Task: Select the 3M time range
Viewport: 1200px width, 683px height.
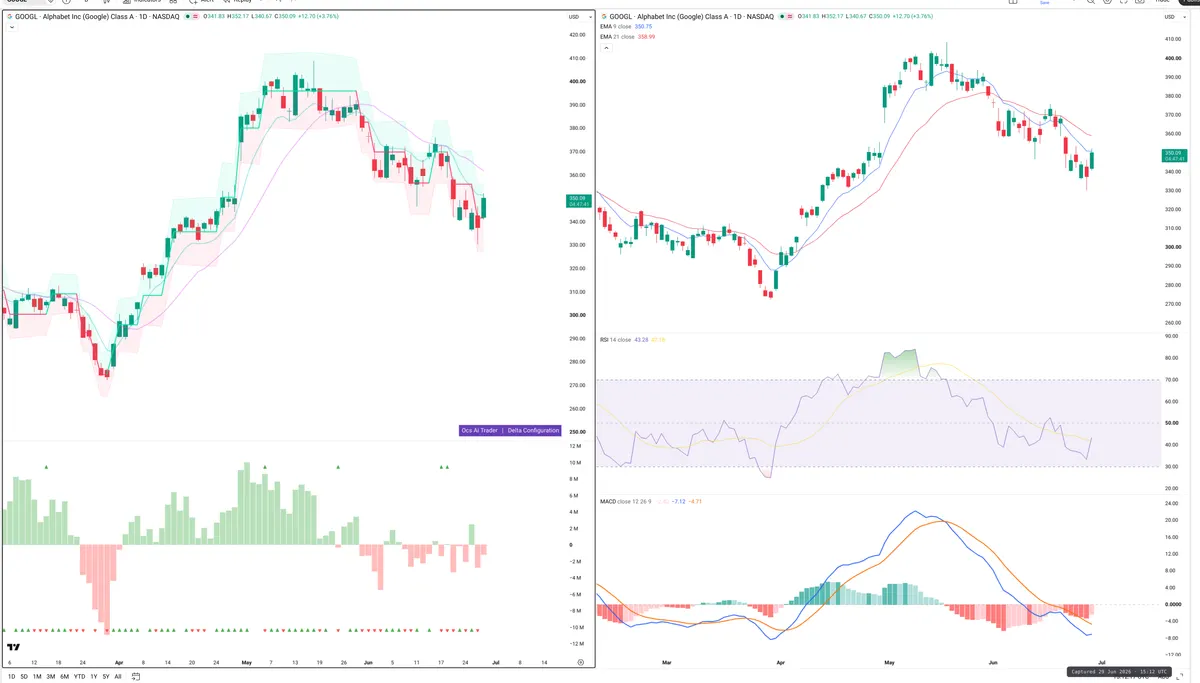Action: click(51, 677)
